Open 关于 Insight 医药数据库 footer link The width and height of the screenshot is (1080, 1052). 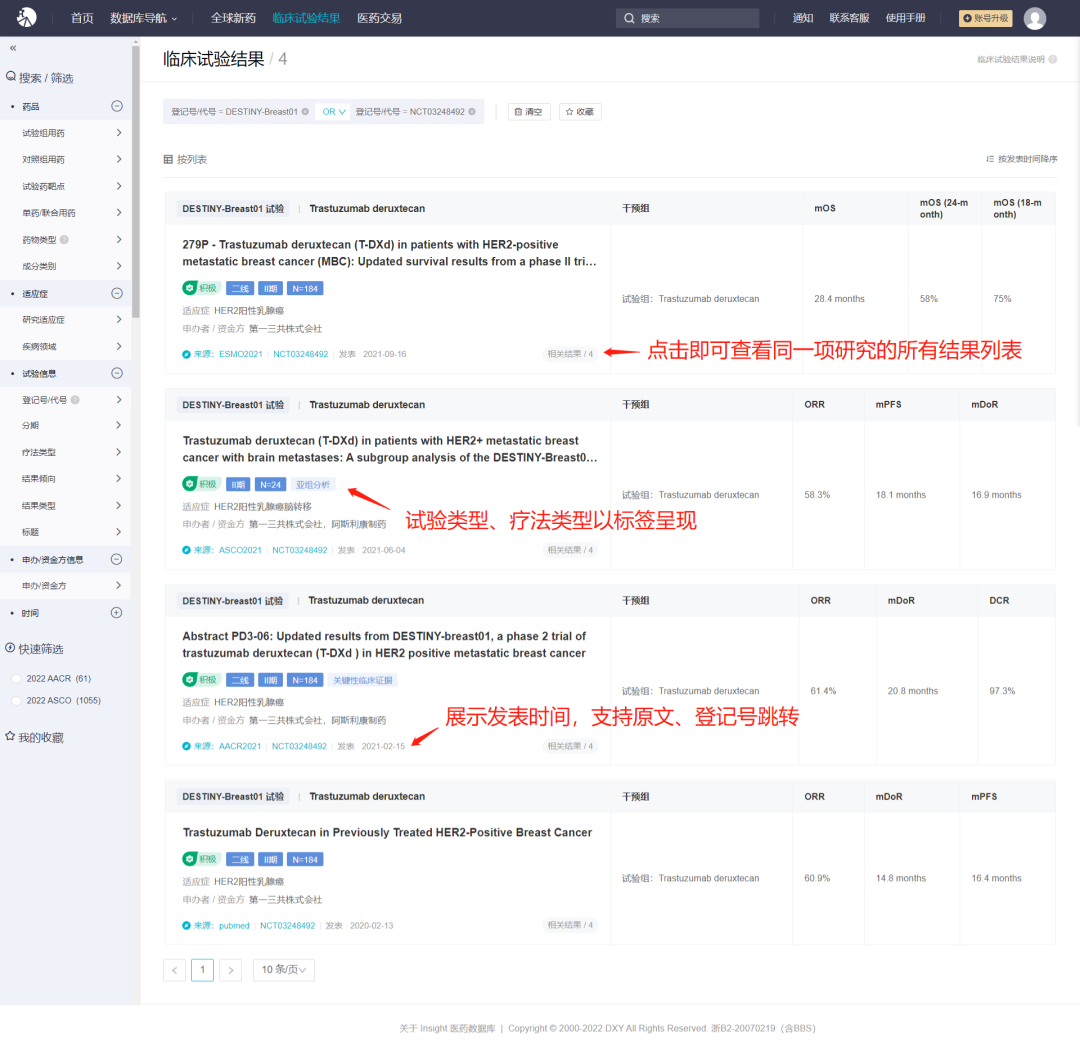click(x=447, y=1028)
